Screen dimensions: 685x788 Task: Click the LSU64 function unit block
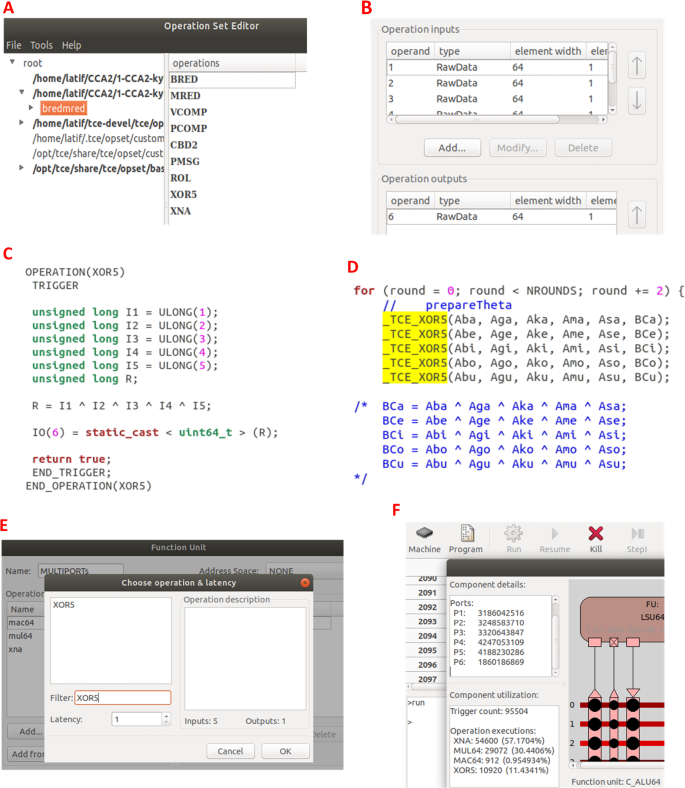point(622,619)
